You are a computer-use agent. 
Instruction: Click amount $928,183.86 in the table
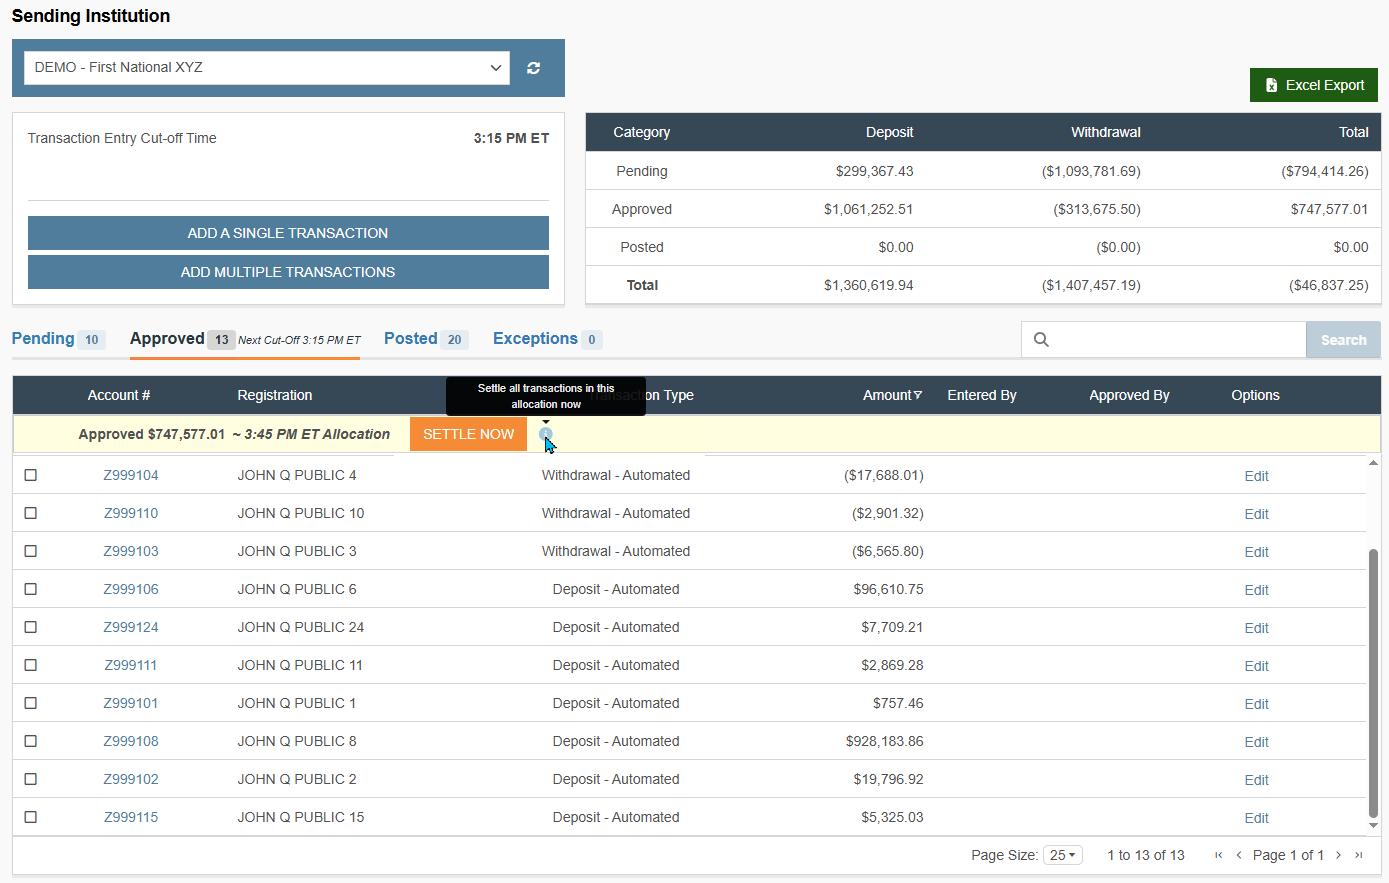tap(885, 741)
